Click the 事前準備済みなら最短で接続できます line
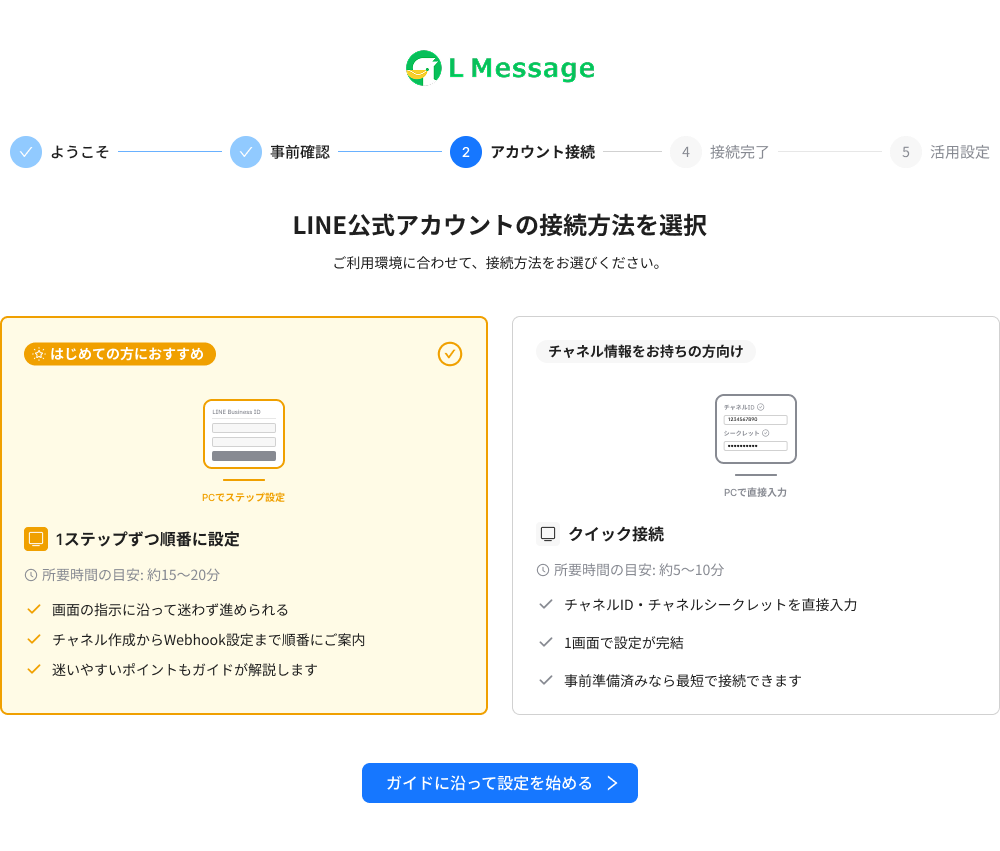Screen dimensions: 1000x851 (x=683, y=681)
